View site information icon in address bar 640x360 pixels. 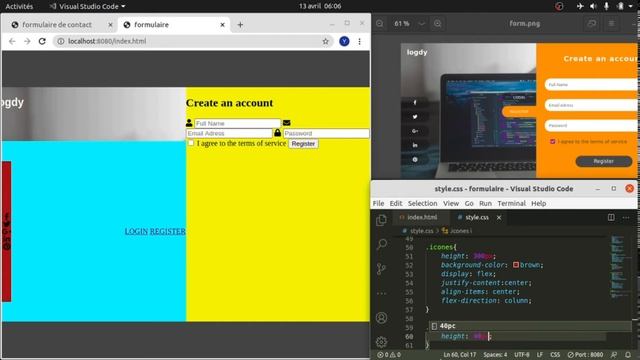point(60,41)
